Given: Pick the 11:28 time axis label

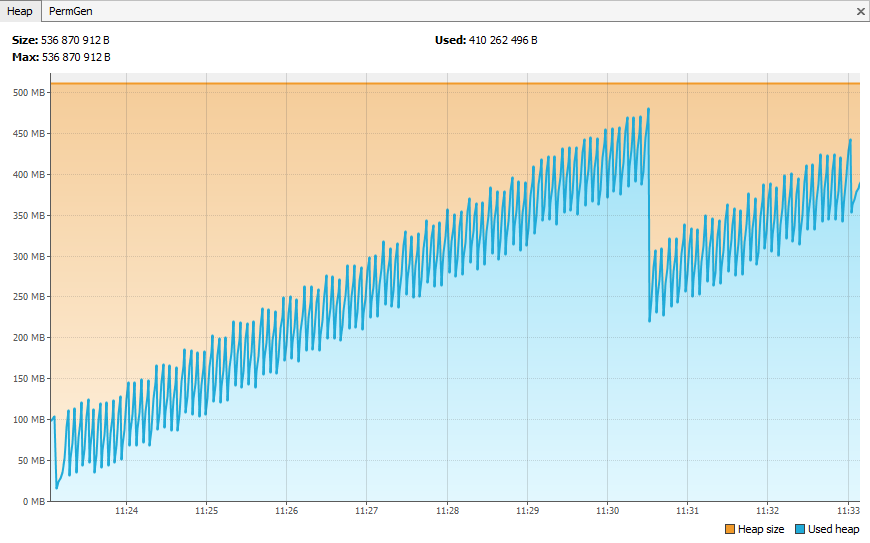Looking at the screenshot, I should point(447,510).
